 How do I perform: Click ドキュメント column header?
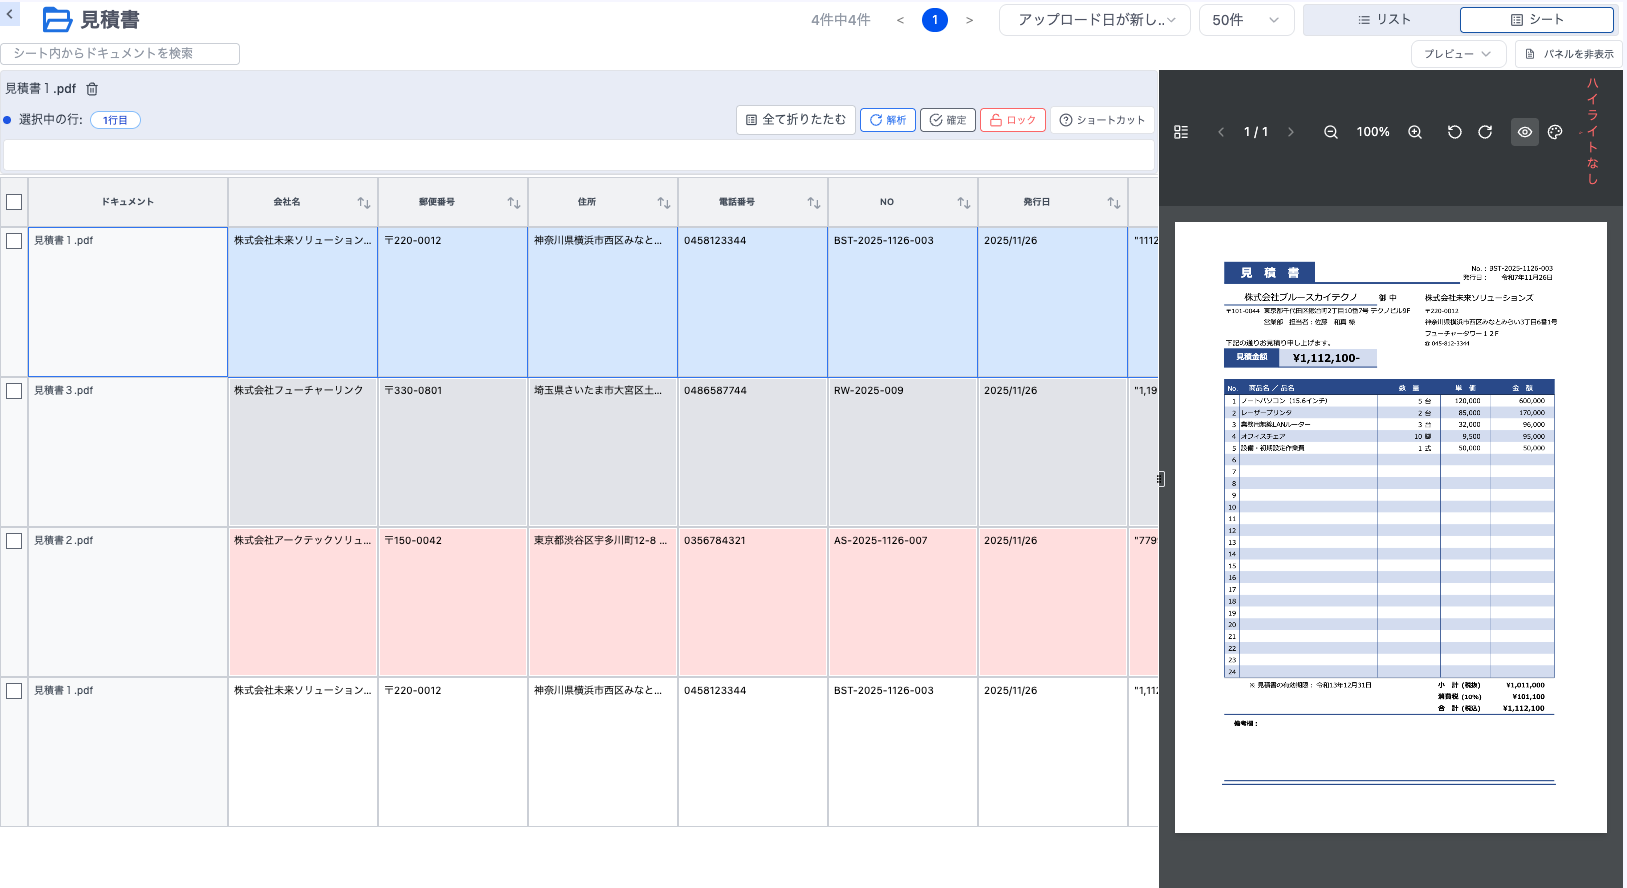pos(128,202)
